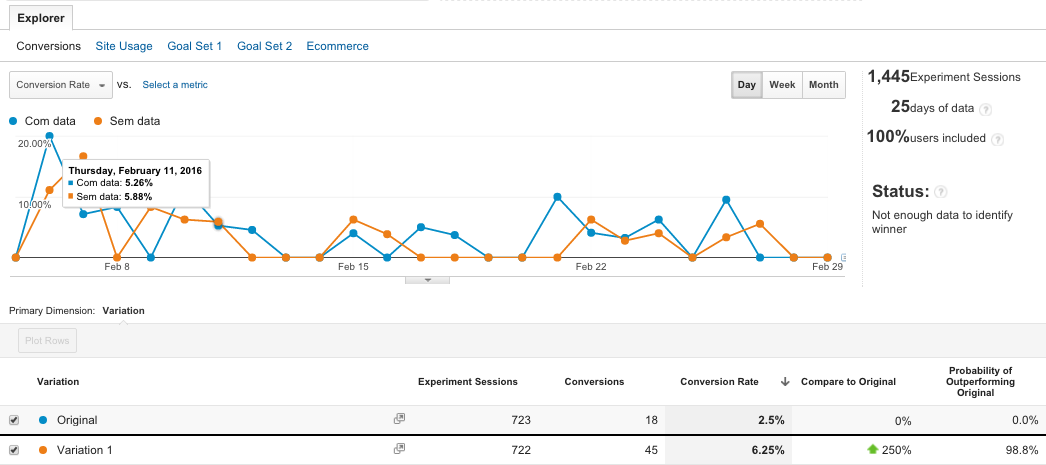
Task: Click the help icon next to Status
Action: click(x=941, y=192)
